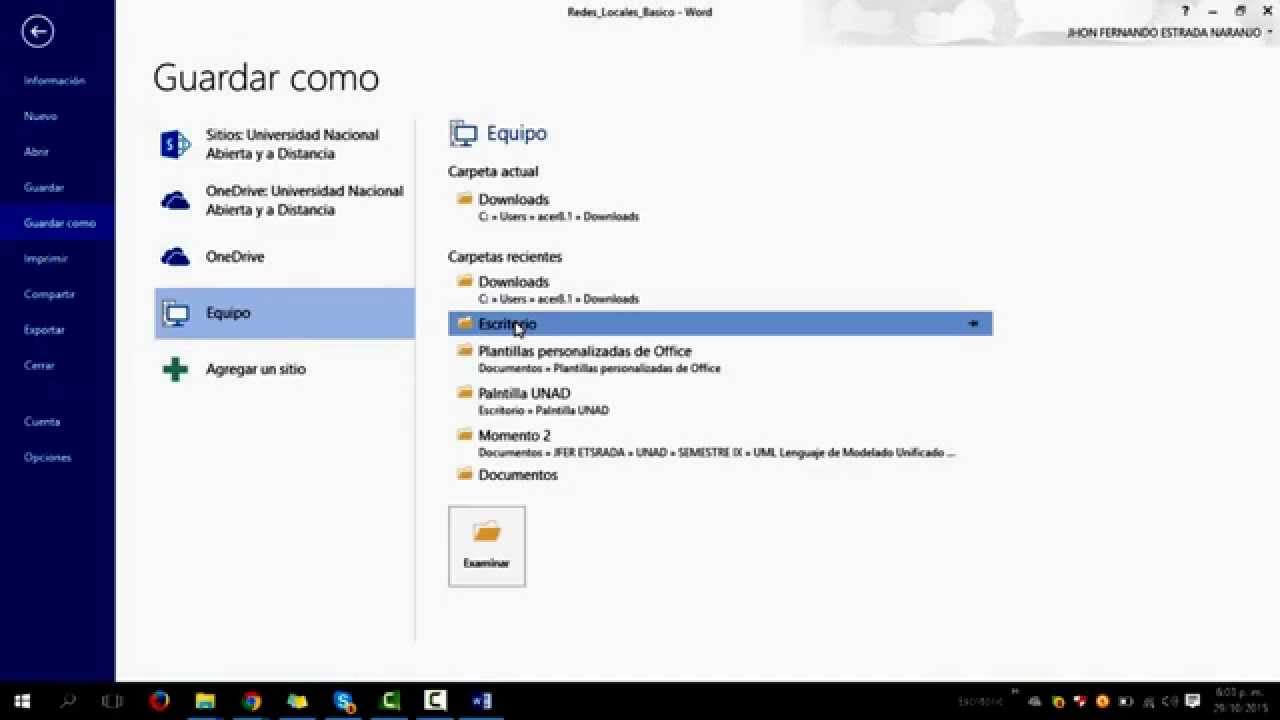Open the Exportar menu item
Viewport: 1280px width, 720px height.
45,330
